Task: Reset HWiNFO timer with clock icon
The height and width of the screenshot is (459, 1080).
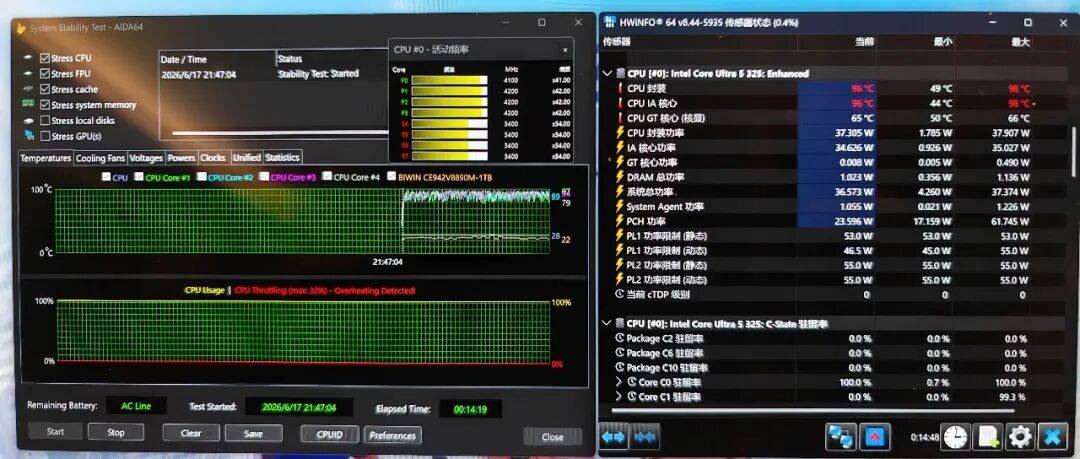Action: tap(956, 437)
